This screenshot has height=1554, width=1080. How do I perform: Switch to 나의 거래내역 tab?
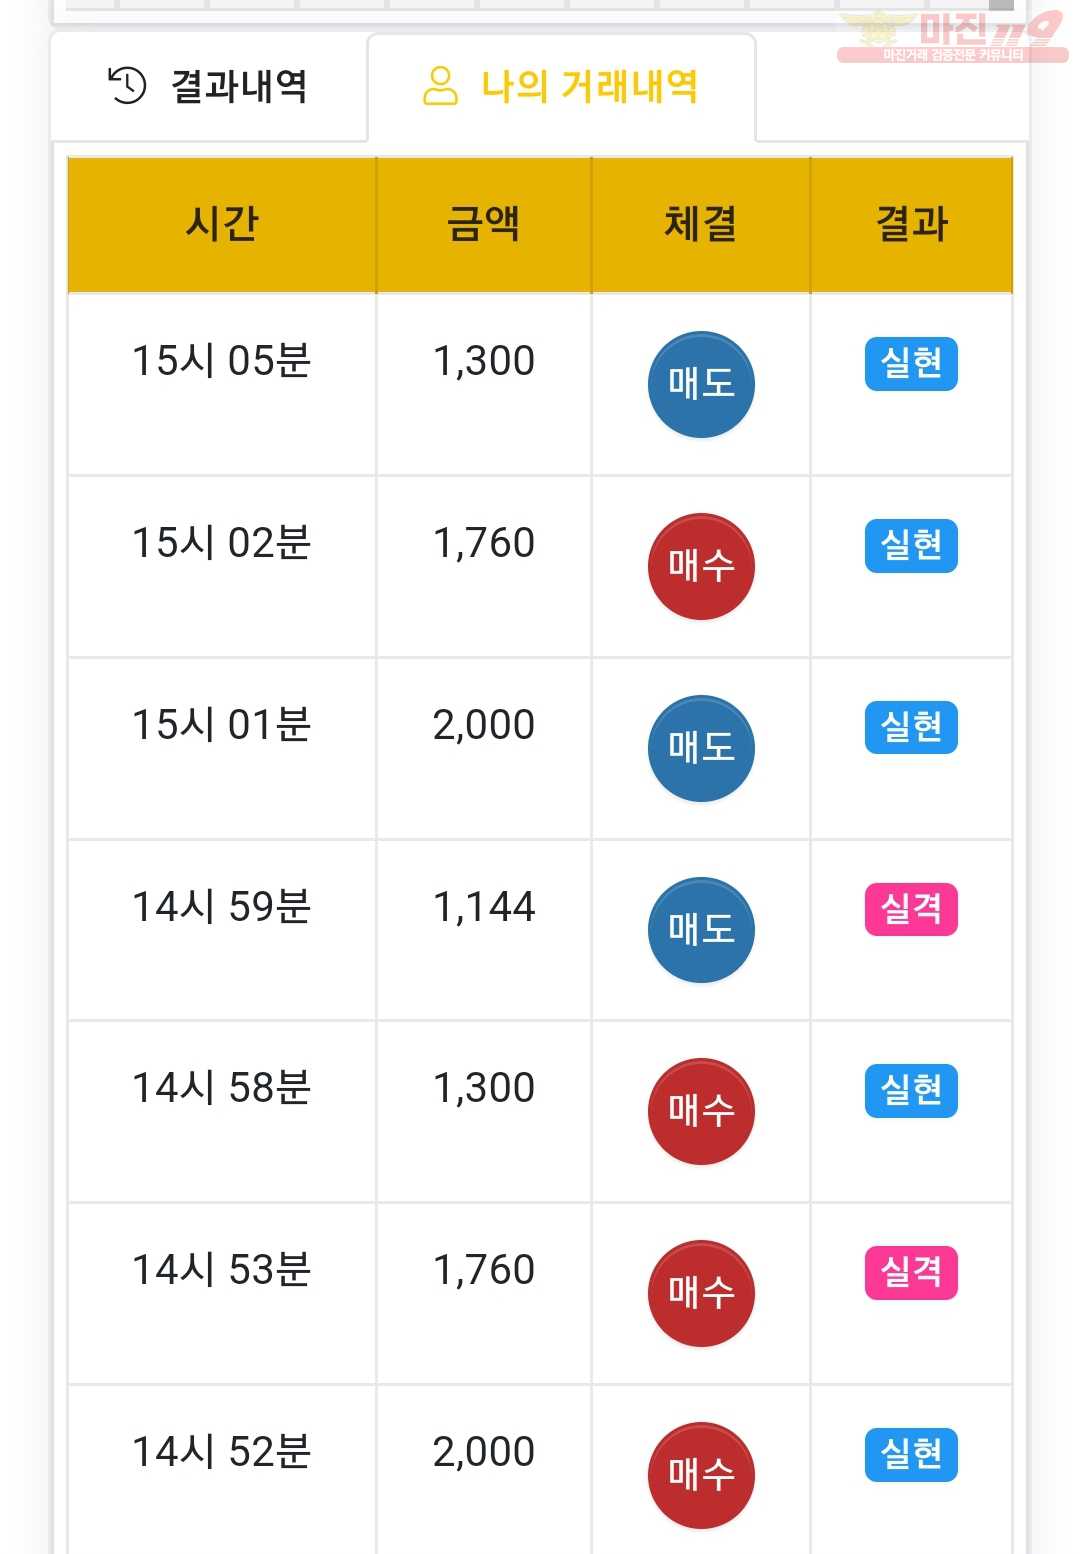pyautogui.click(x=561, y=87)
